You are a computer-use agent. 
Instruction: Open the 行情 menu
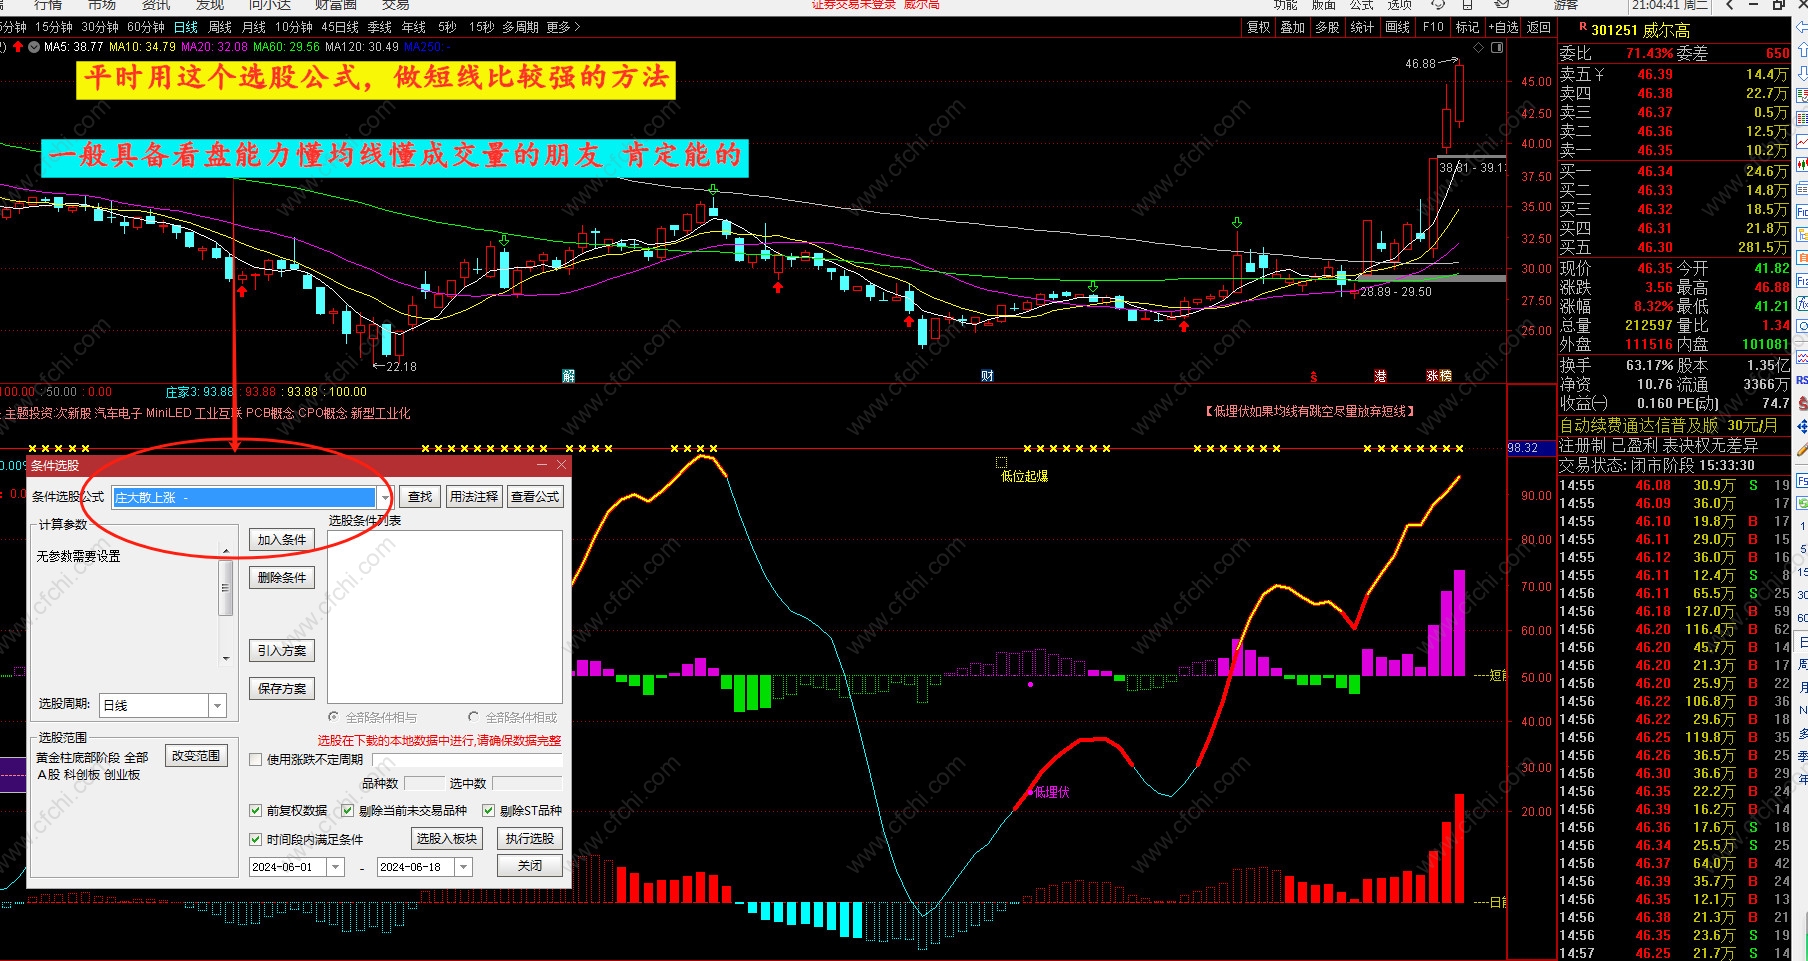(x=47, y=5)
